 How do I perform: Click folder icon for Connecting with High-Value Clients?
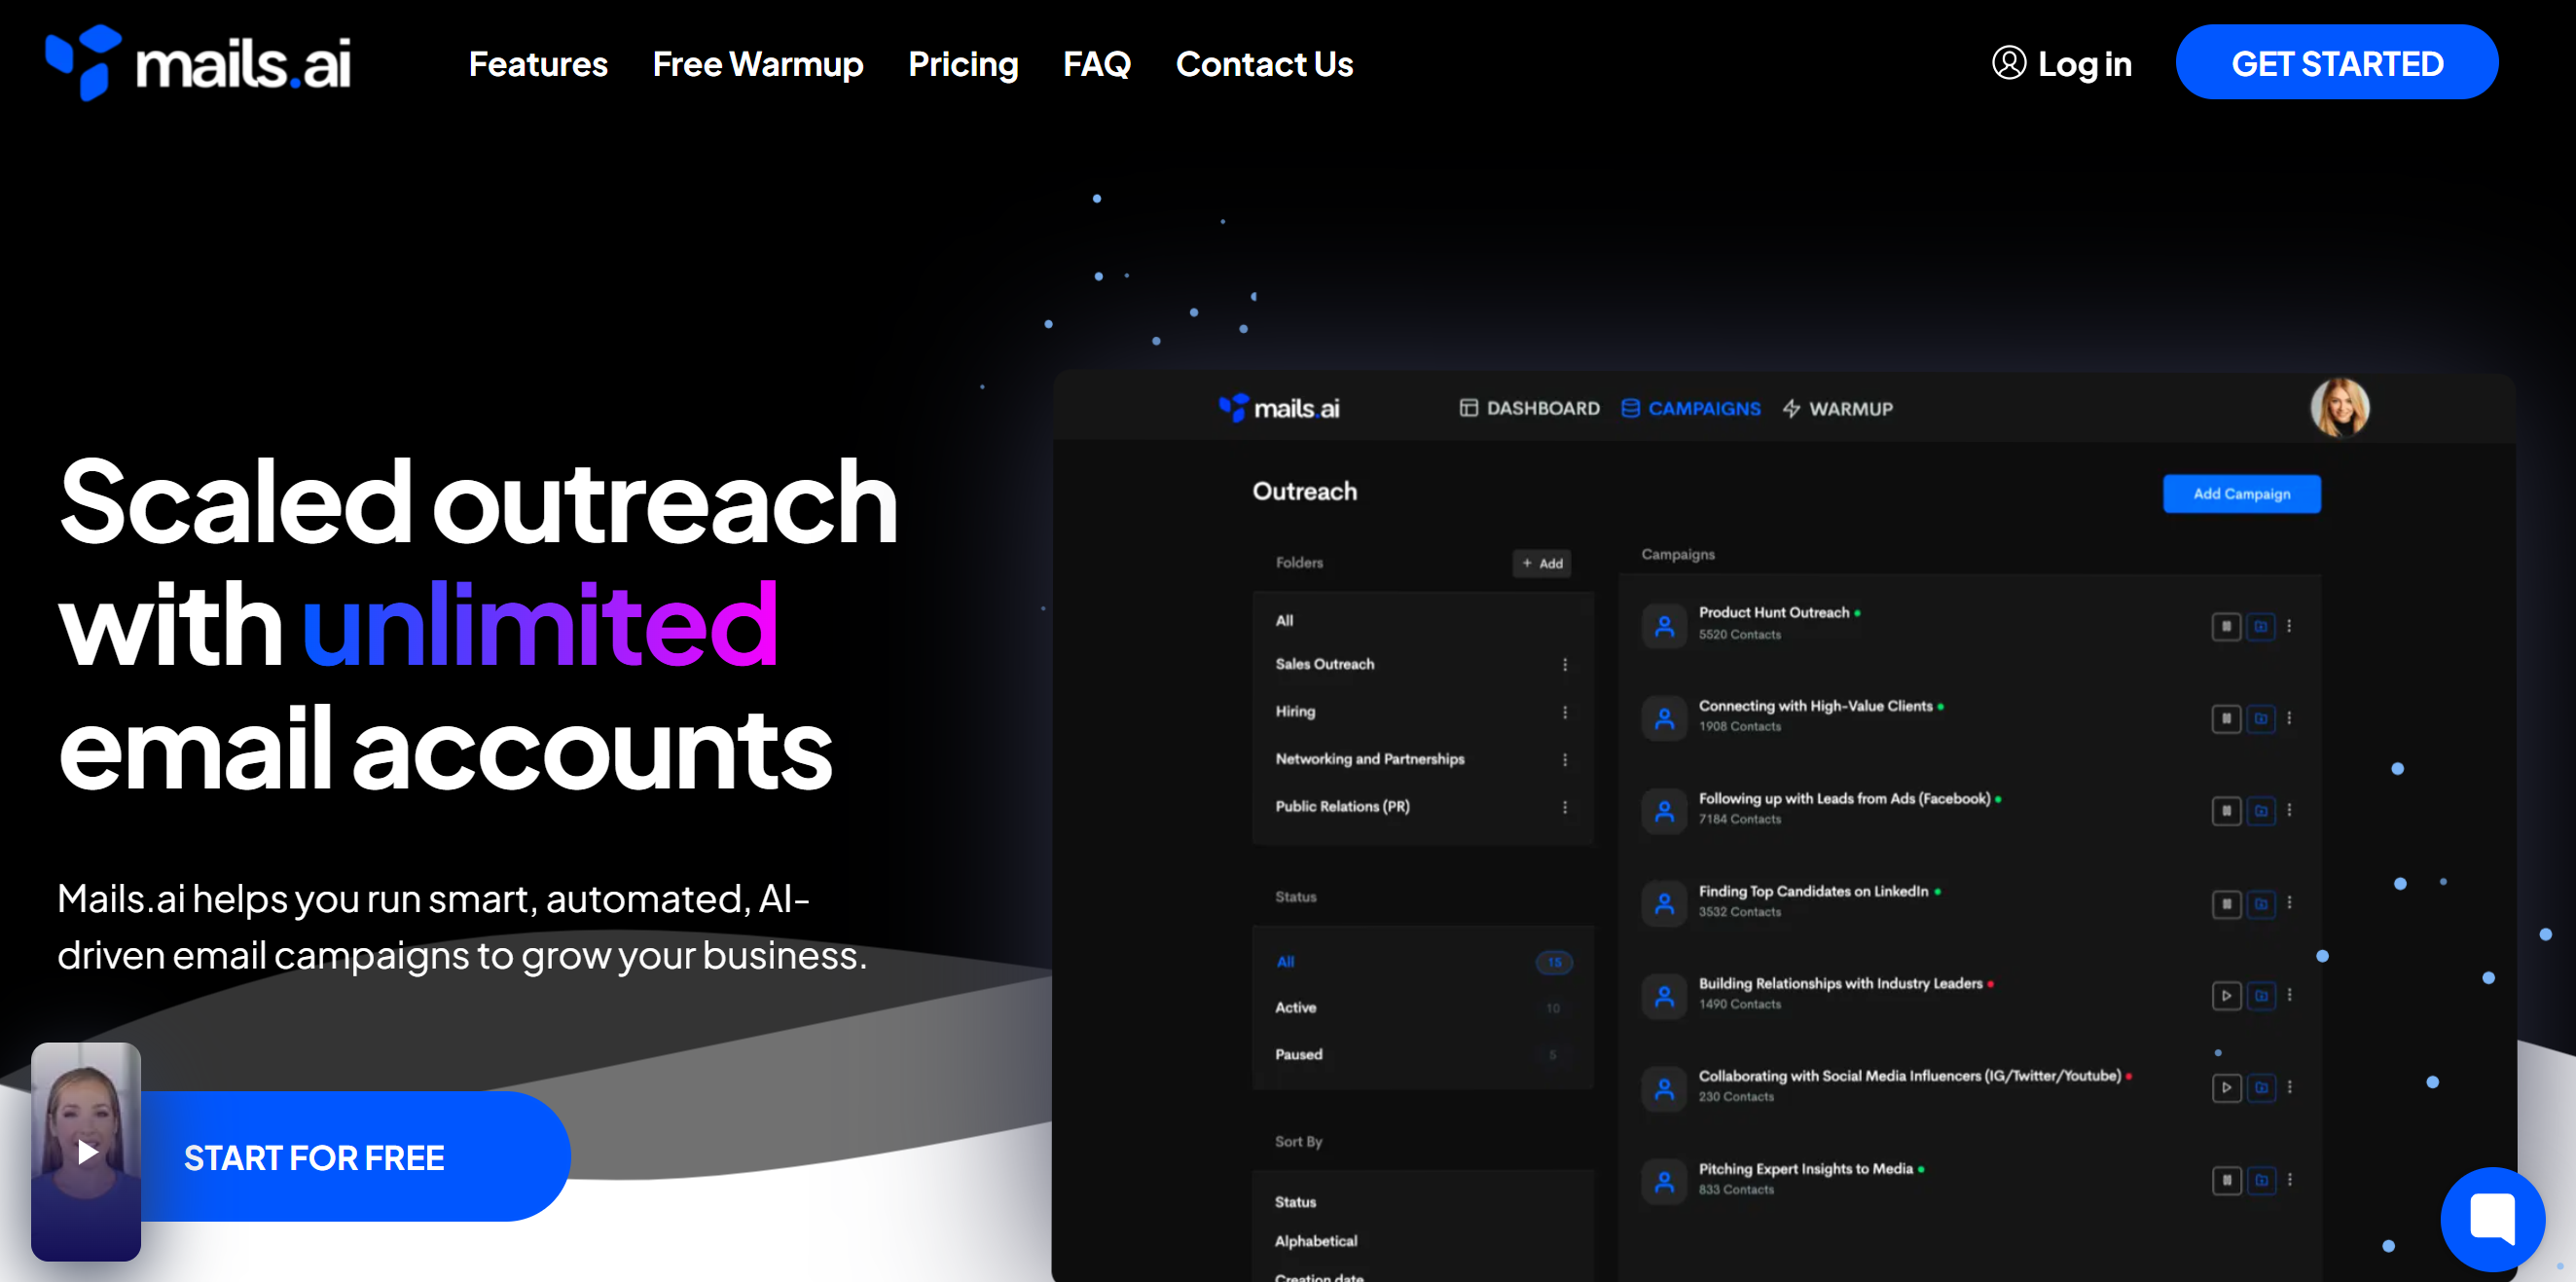click(2261, 718)
